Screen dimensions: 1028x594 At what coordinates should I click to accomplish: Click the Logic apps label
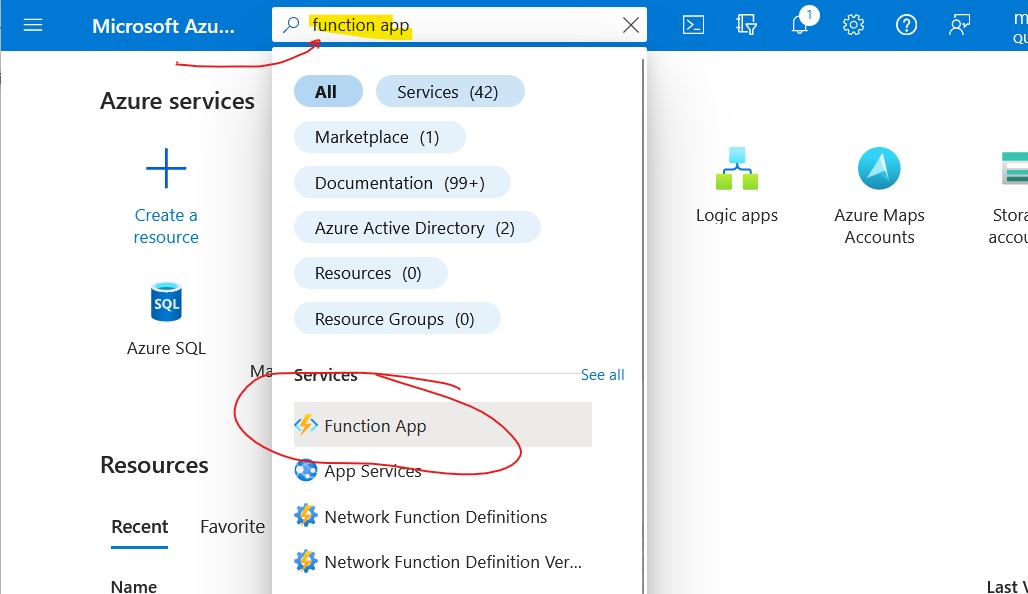(737, 215)
